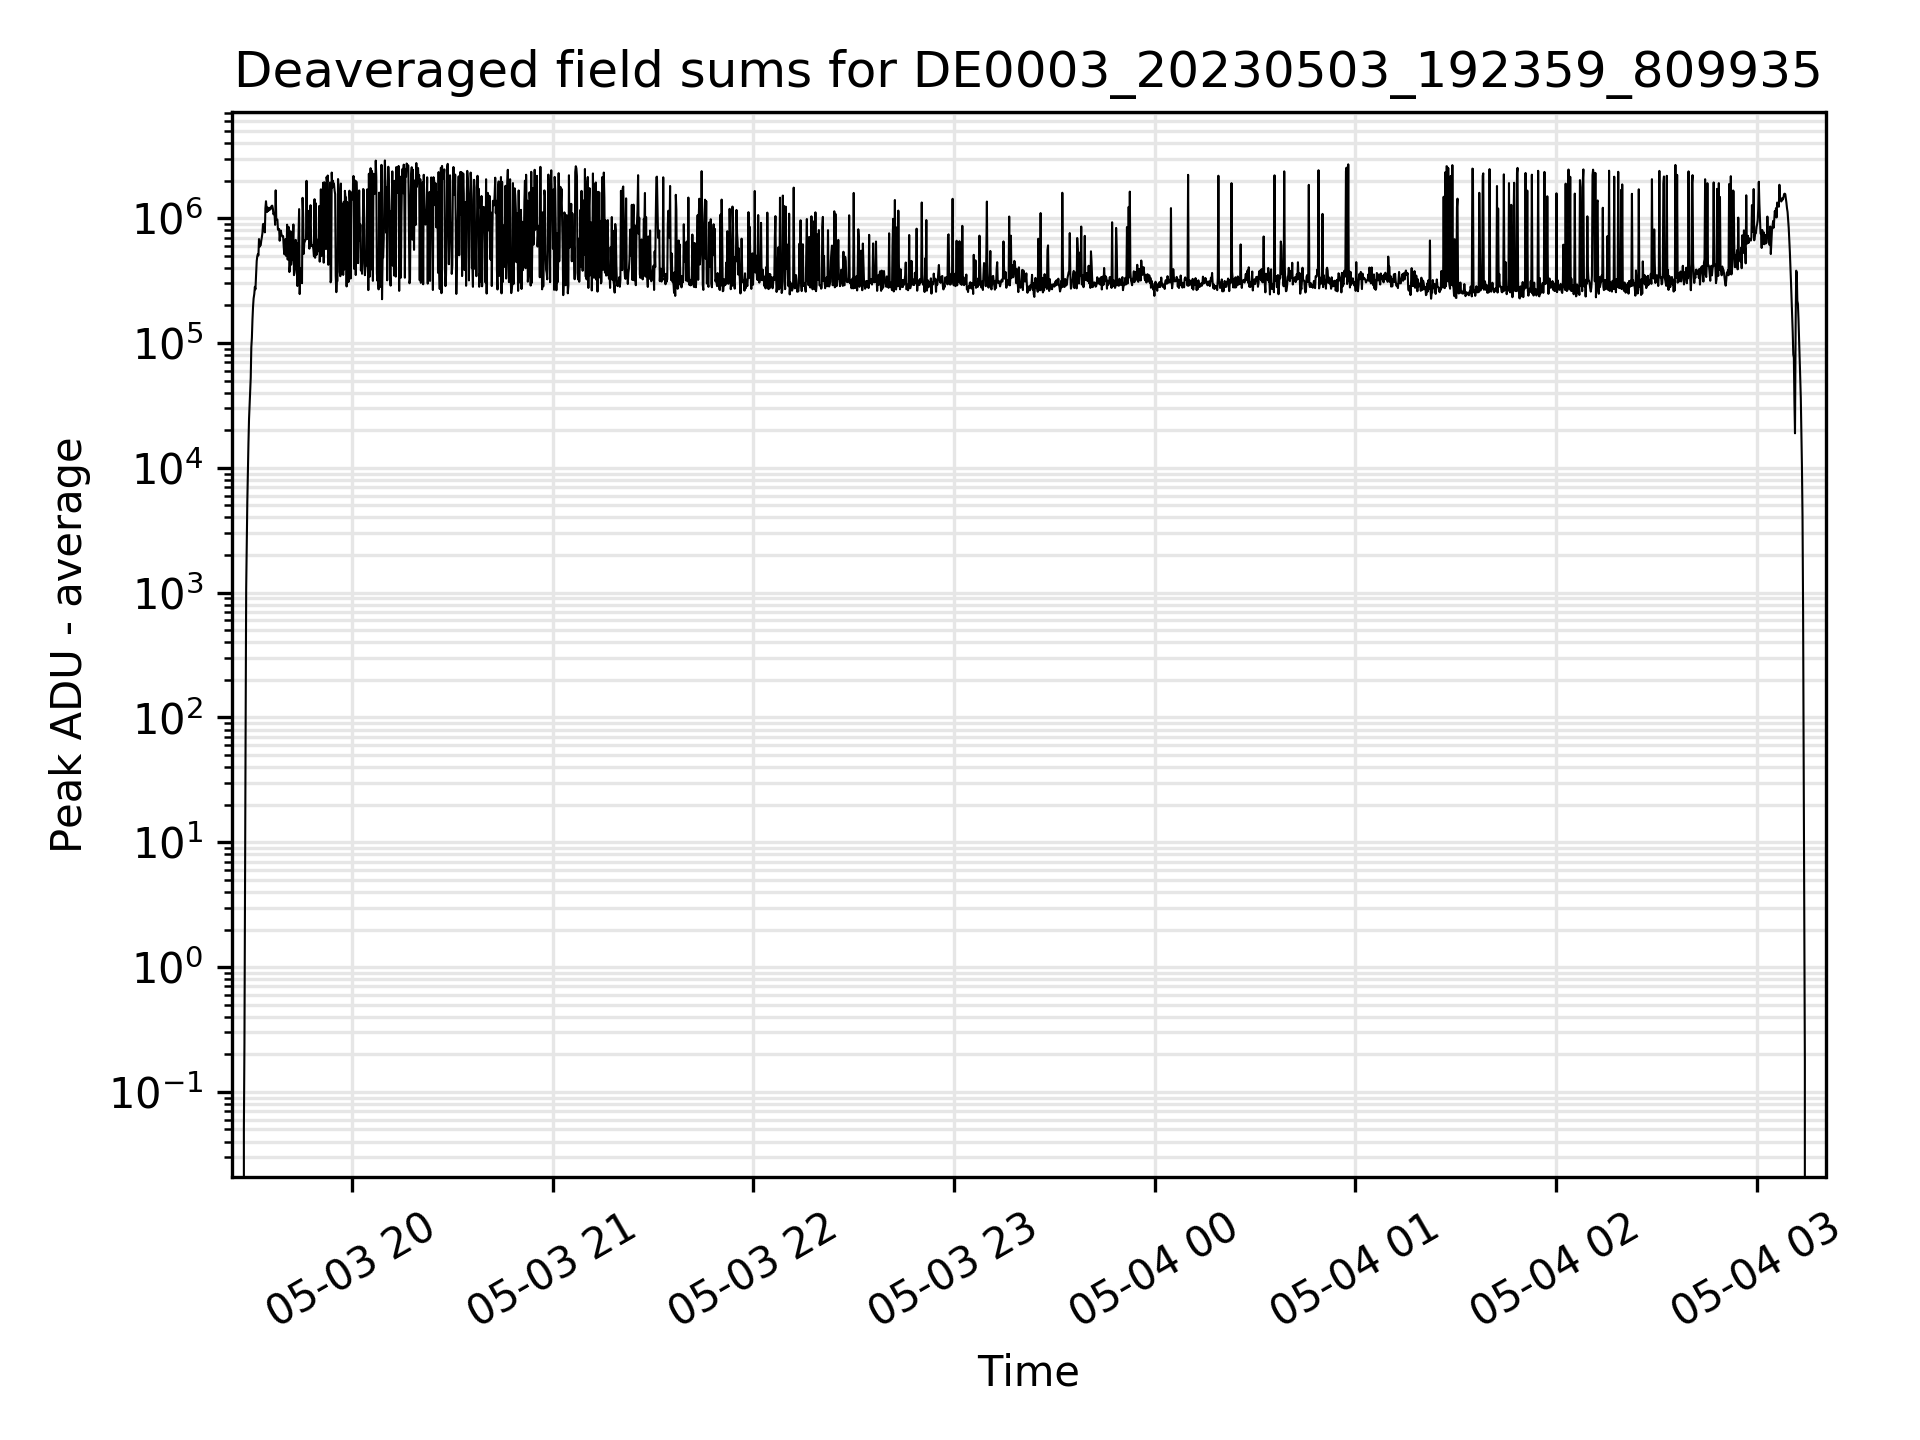Click the y-axis tick label 10^3
The height and width of the screenshot is (1440, 1920).
click(168, 593)
